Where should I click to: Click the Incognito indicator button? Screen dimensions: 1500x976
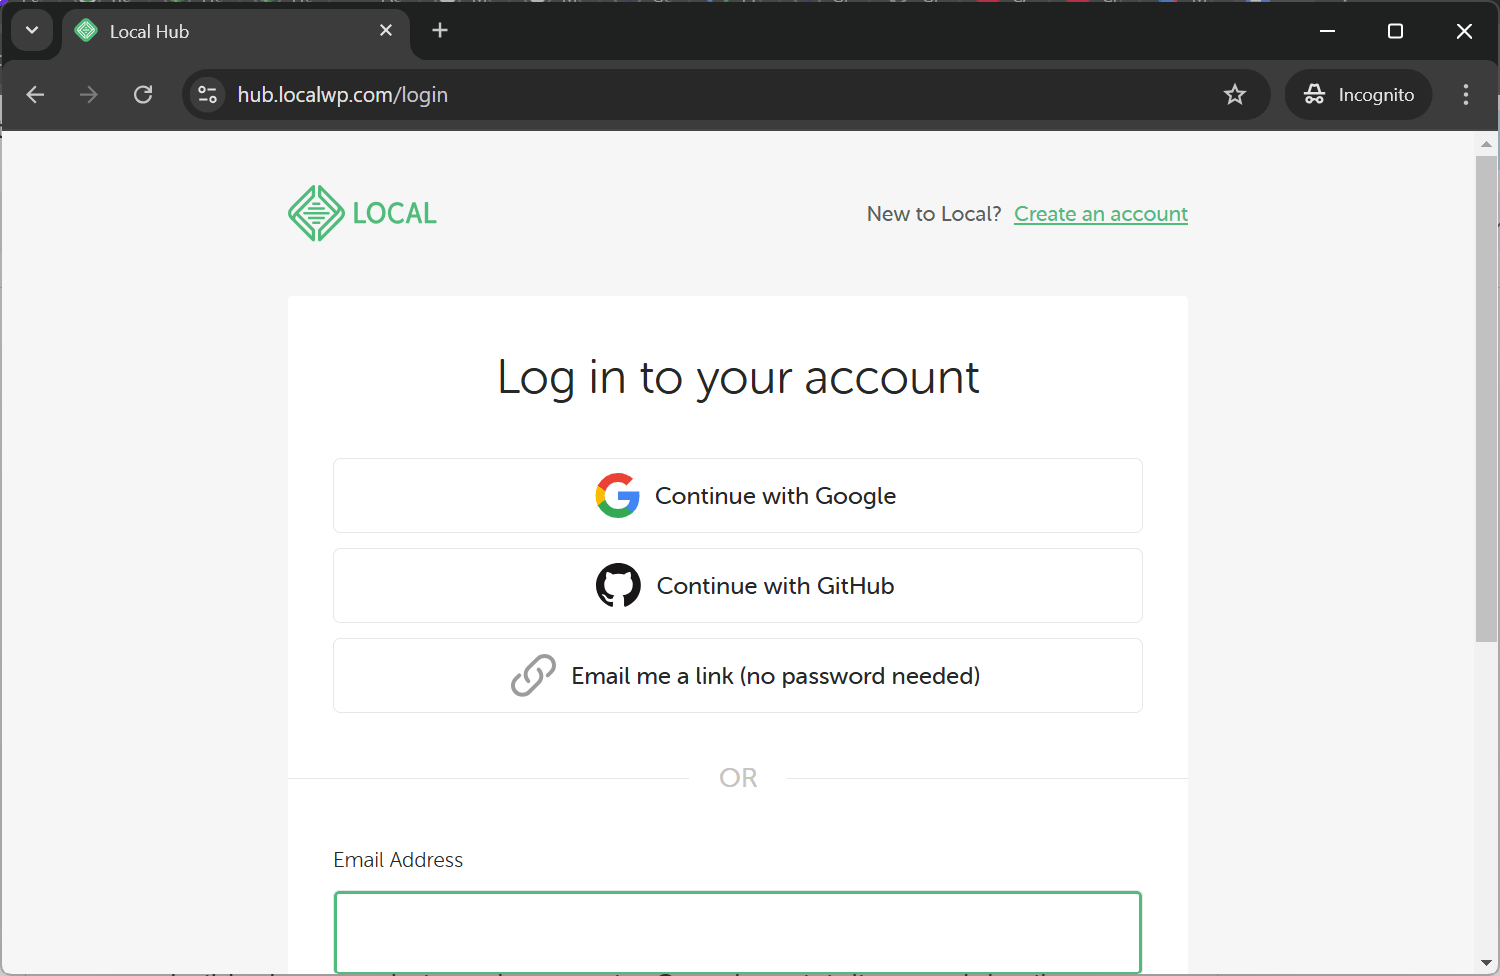[x=1359, y=95]
